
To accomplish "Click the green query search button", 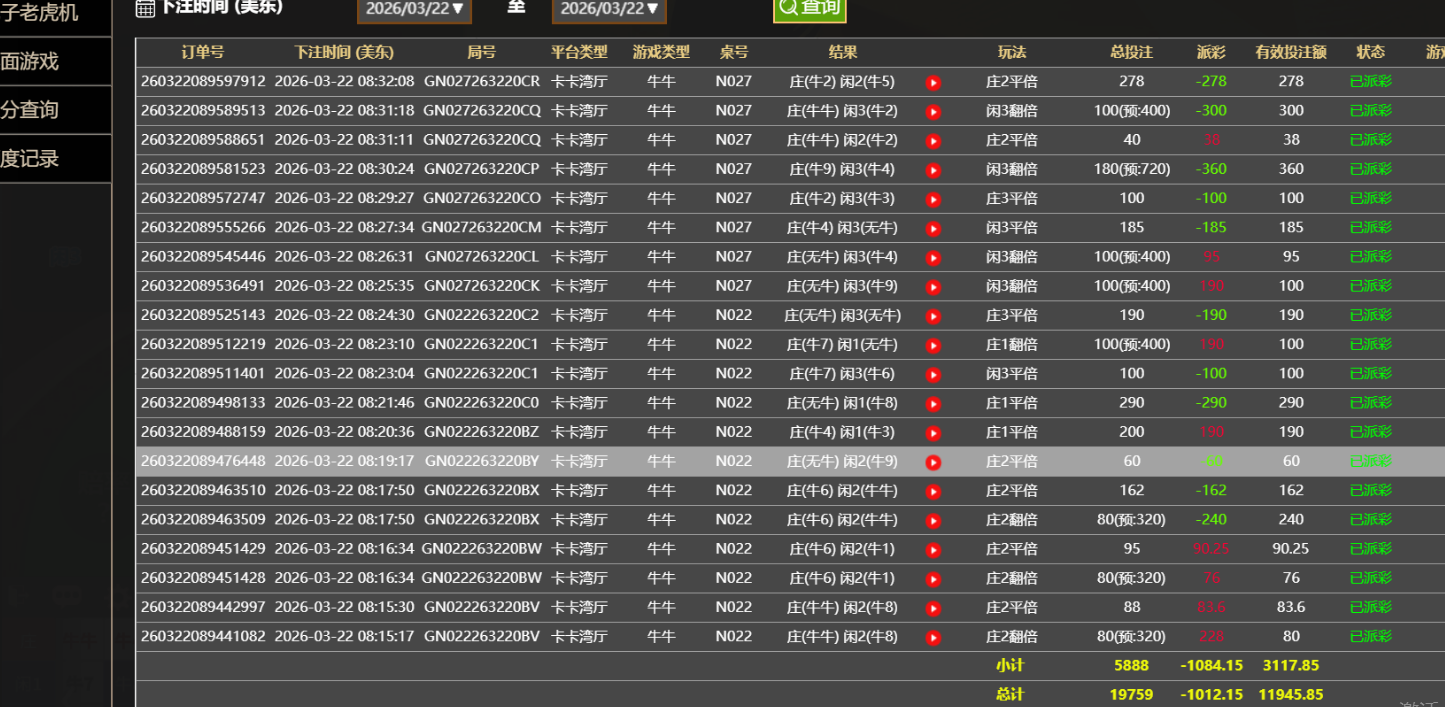I will [809, 8].
